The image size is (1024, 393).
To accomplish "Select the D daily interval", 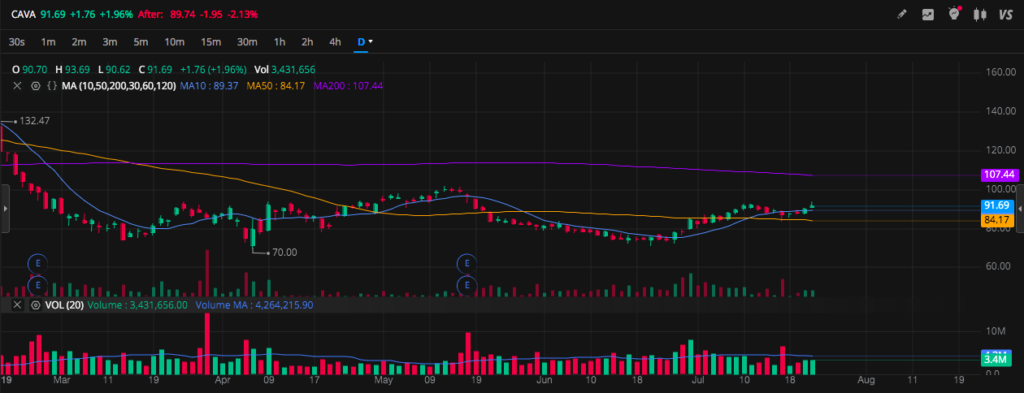I will 360,42.
